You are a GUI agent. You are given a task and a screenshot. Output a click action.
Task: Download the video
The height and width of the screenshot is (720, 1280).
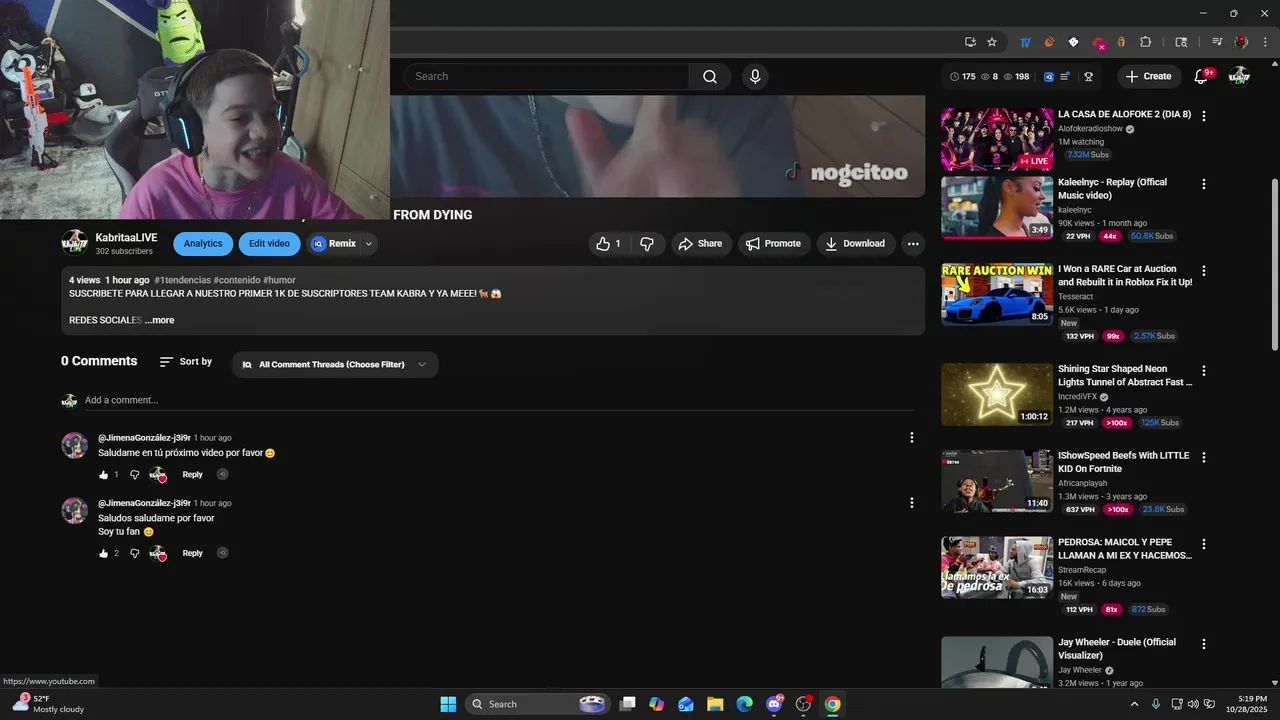point(855,243)
